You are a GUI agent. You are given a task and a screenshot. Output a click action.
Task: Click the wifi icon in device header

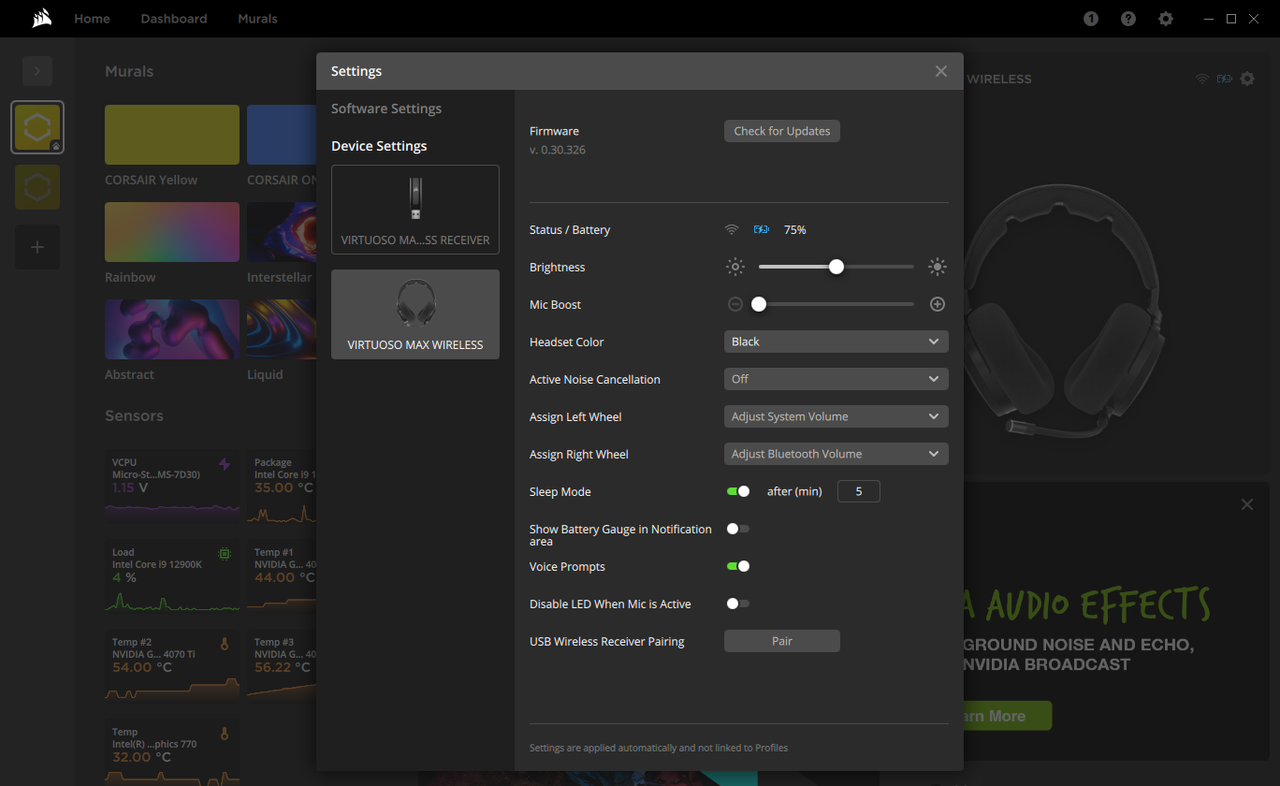1202,78
